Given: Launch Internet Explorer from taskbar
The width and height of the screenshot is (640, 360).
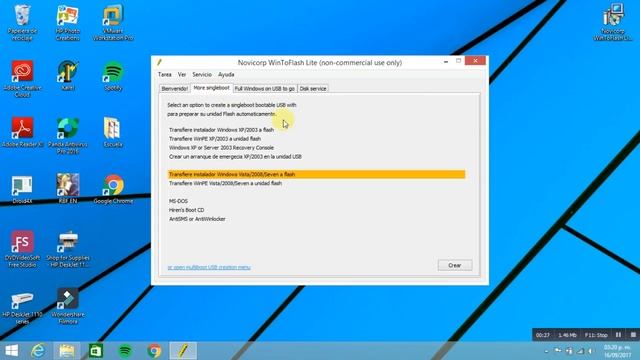Looking at the screenshot, I should point(38,351).
